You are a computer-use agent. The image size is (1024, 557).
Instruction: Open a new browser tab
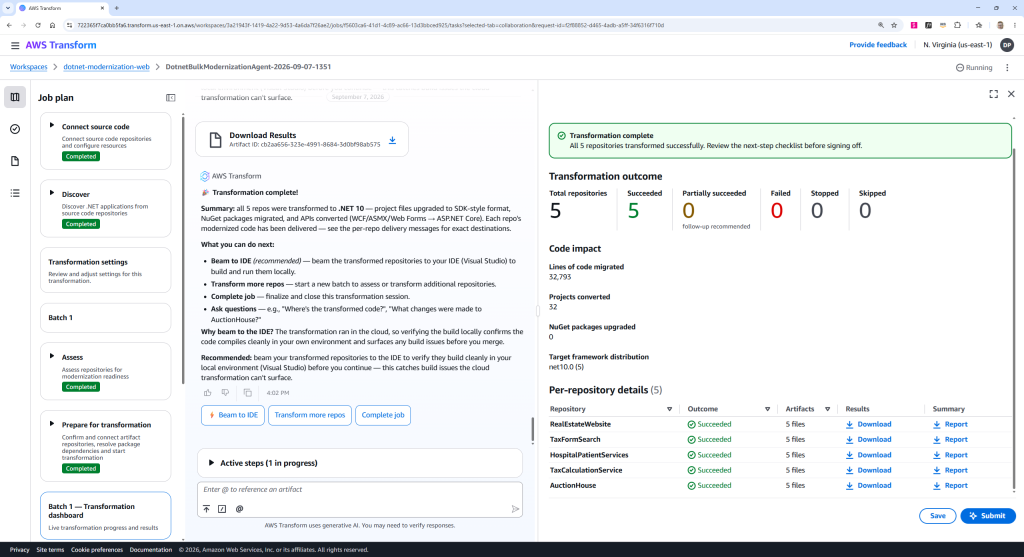(117, 8)
